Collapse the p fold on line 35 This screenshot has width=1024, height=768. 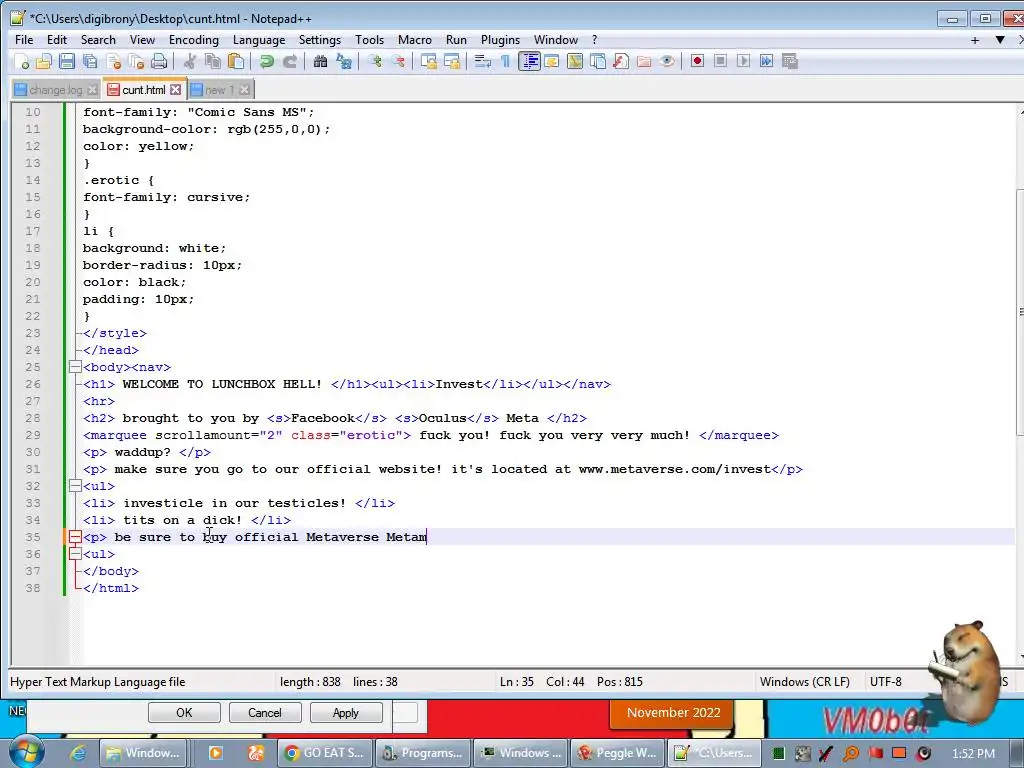tap(75, 537)
